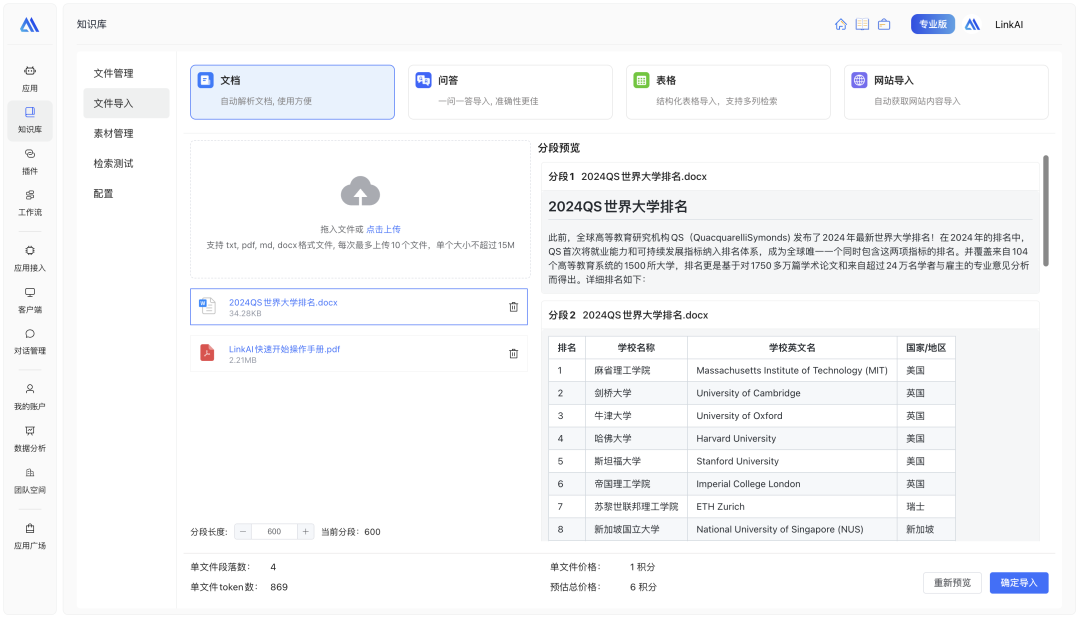Viewport: 1080px width, 619px height.
Task: Remove LinkAI快速开始操作手册.pdf with trash icon
Action: (x=513, y=353)
